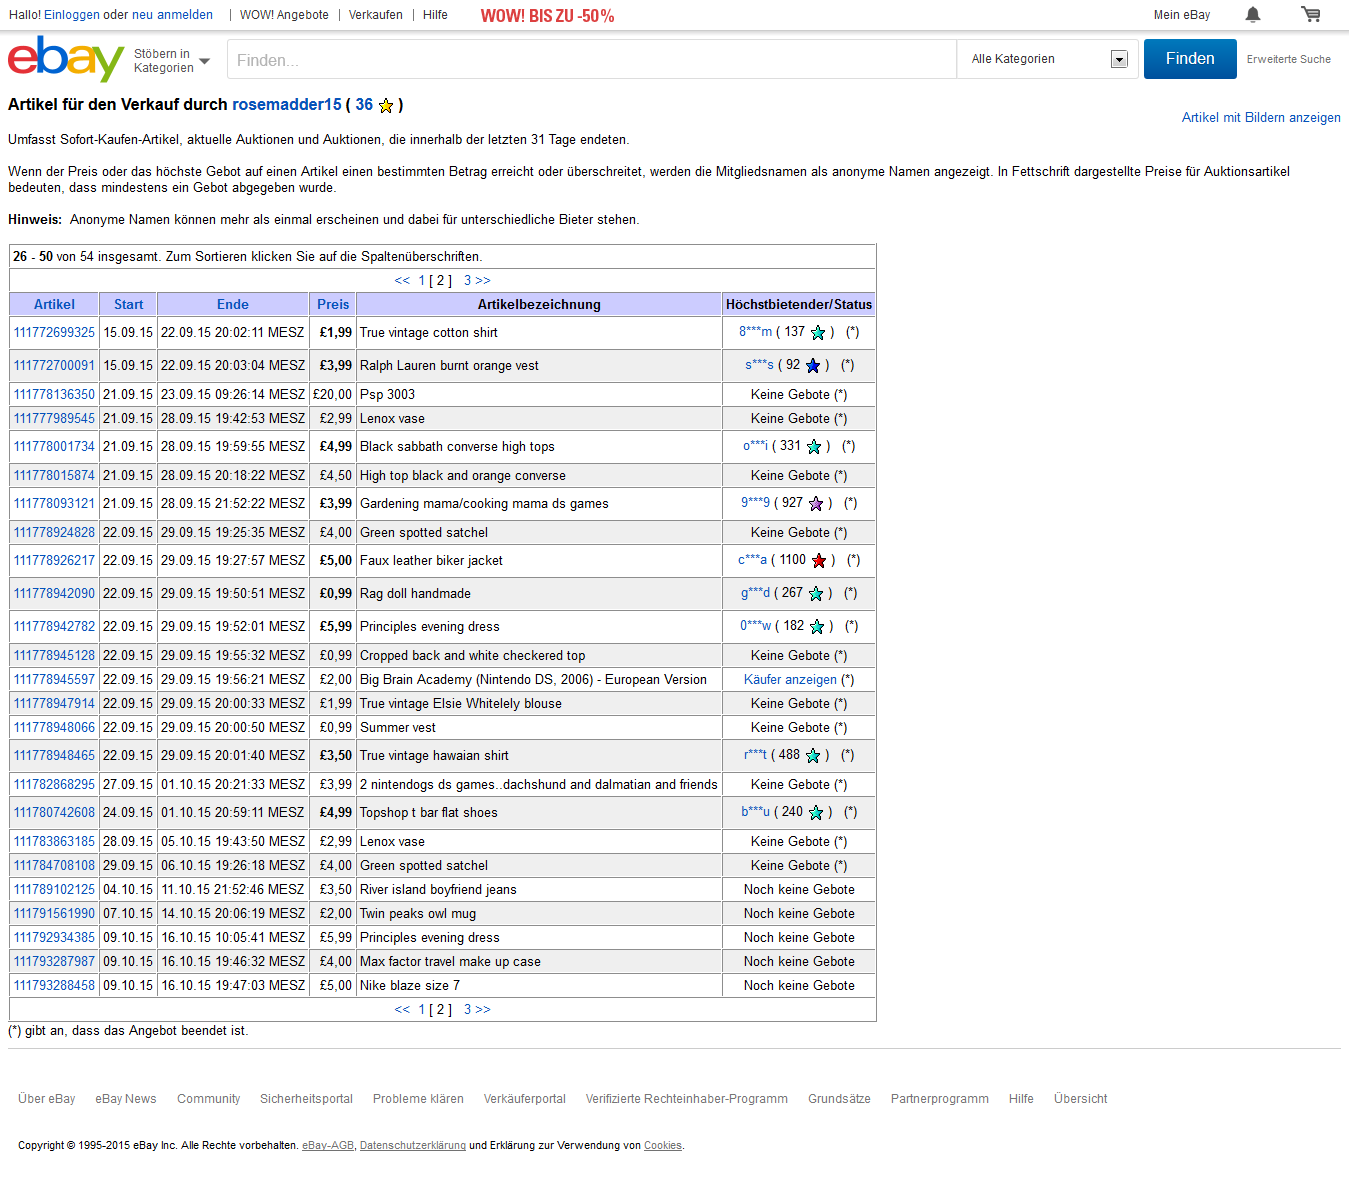Click the eBay logo
The height and width of the screenshot is (1201, 1349).
coord(66,59)
